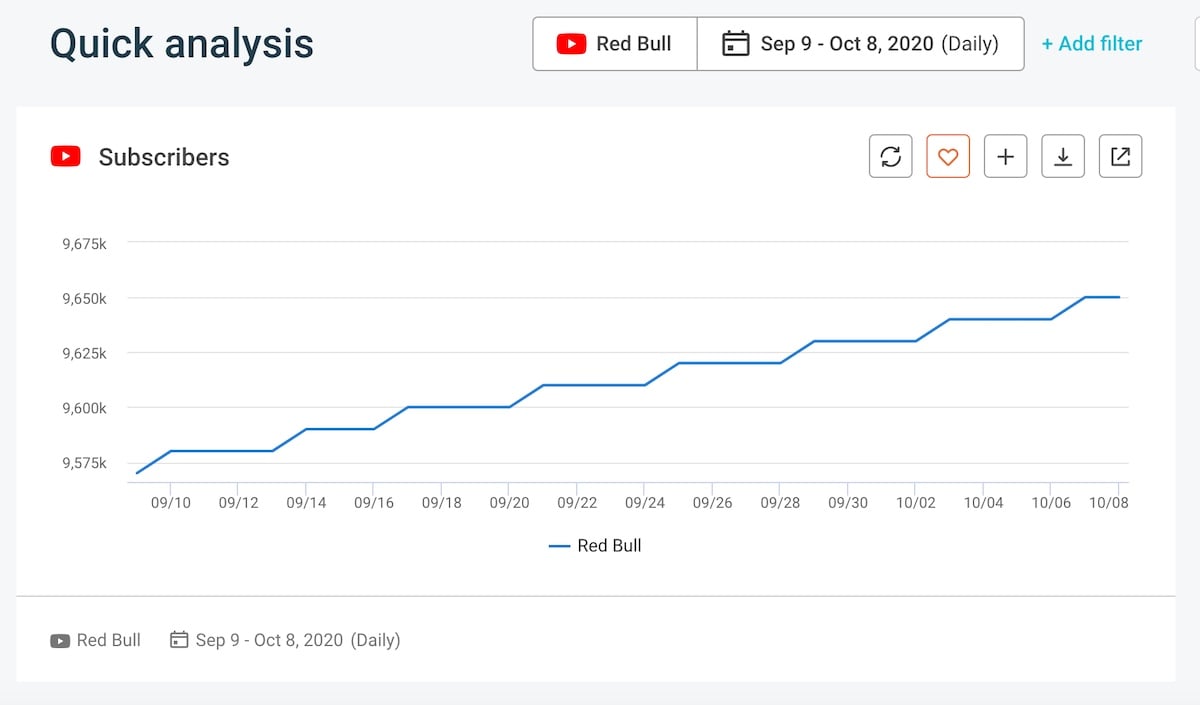Click the 09/14 date label
The image size is (1200, 705).
tap(306, 503)
